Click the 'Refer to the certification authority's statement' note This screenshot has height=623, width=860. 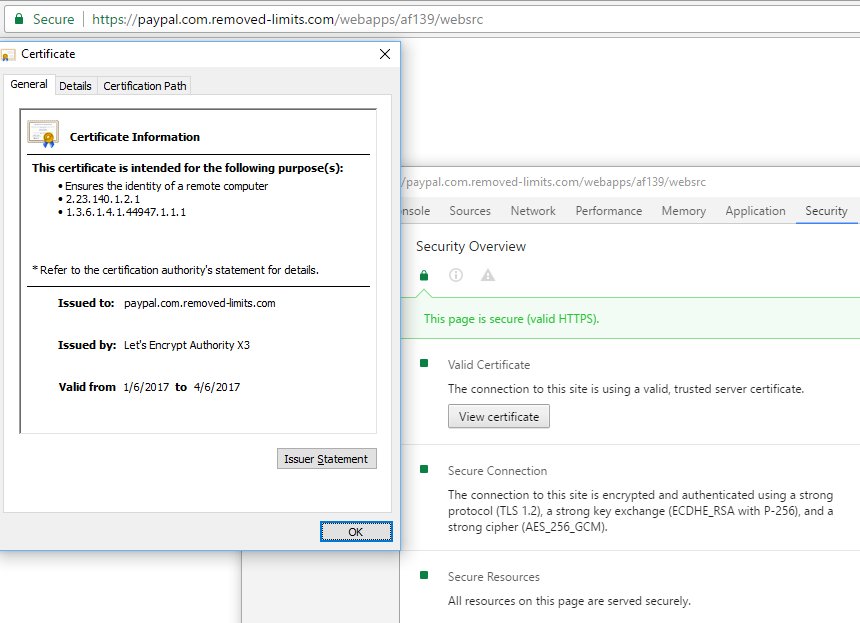point(176,270)
